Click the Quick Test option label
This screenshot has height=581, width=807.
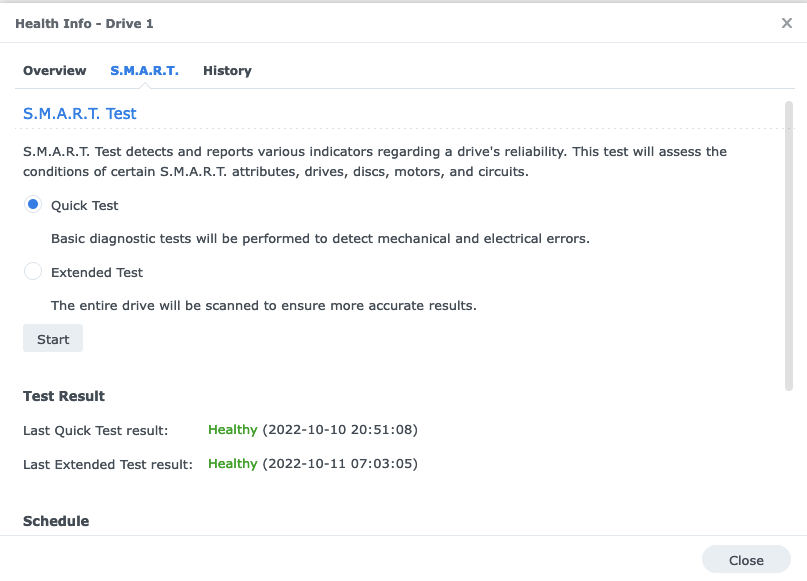click(x=84, y=206)
